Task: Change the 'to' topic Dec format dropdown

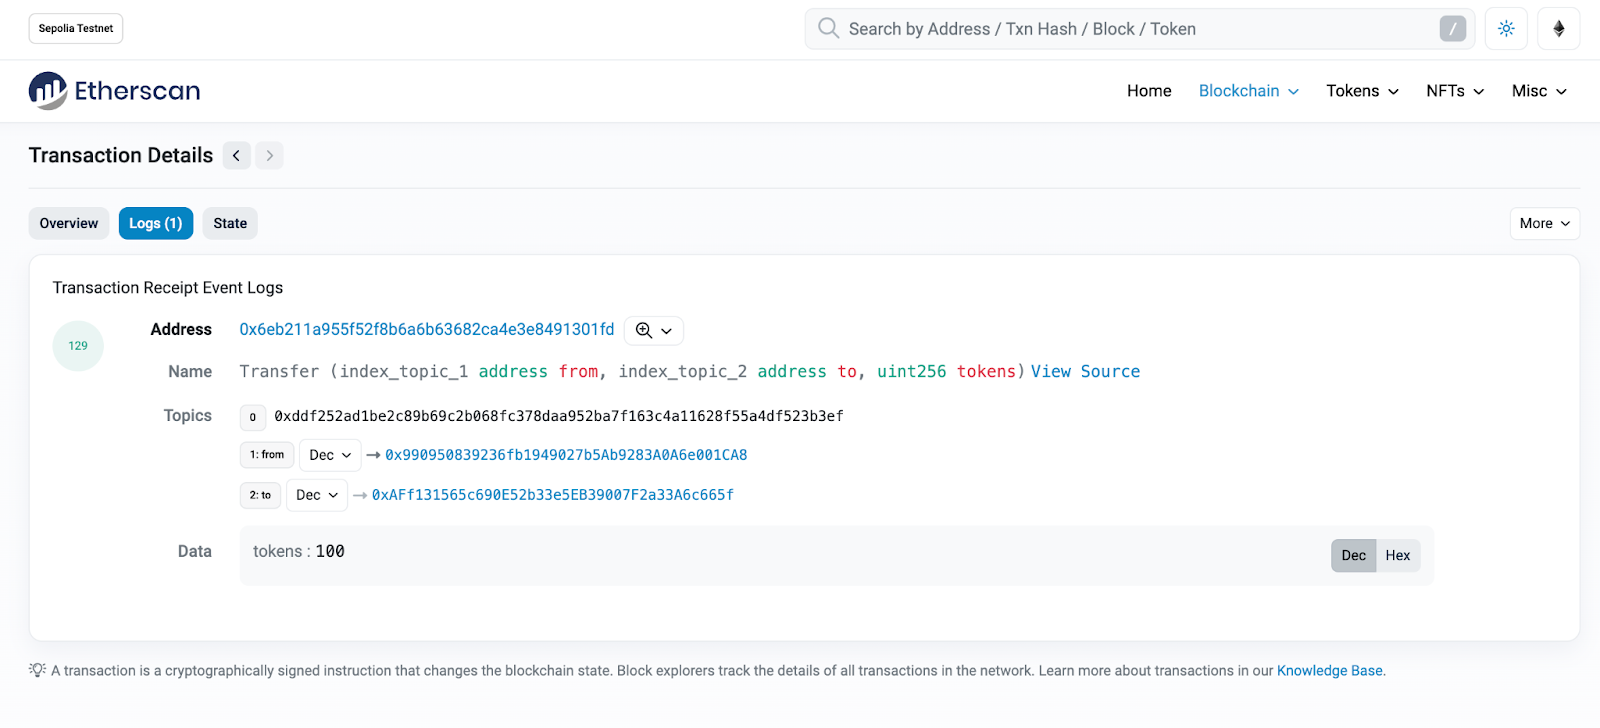Action: point(317,495)
